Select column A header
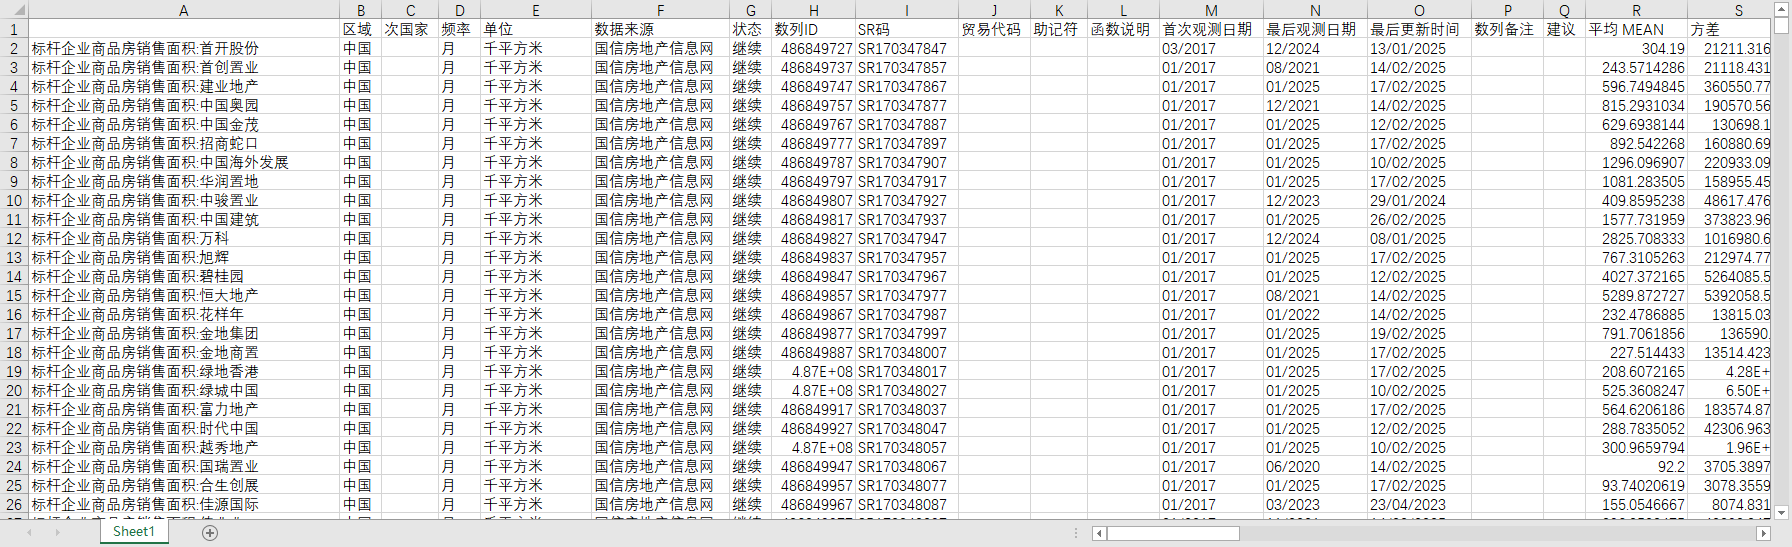 click(184, 10)
